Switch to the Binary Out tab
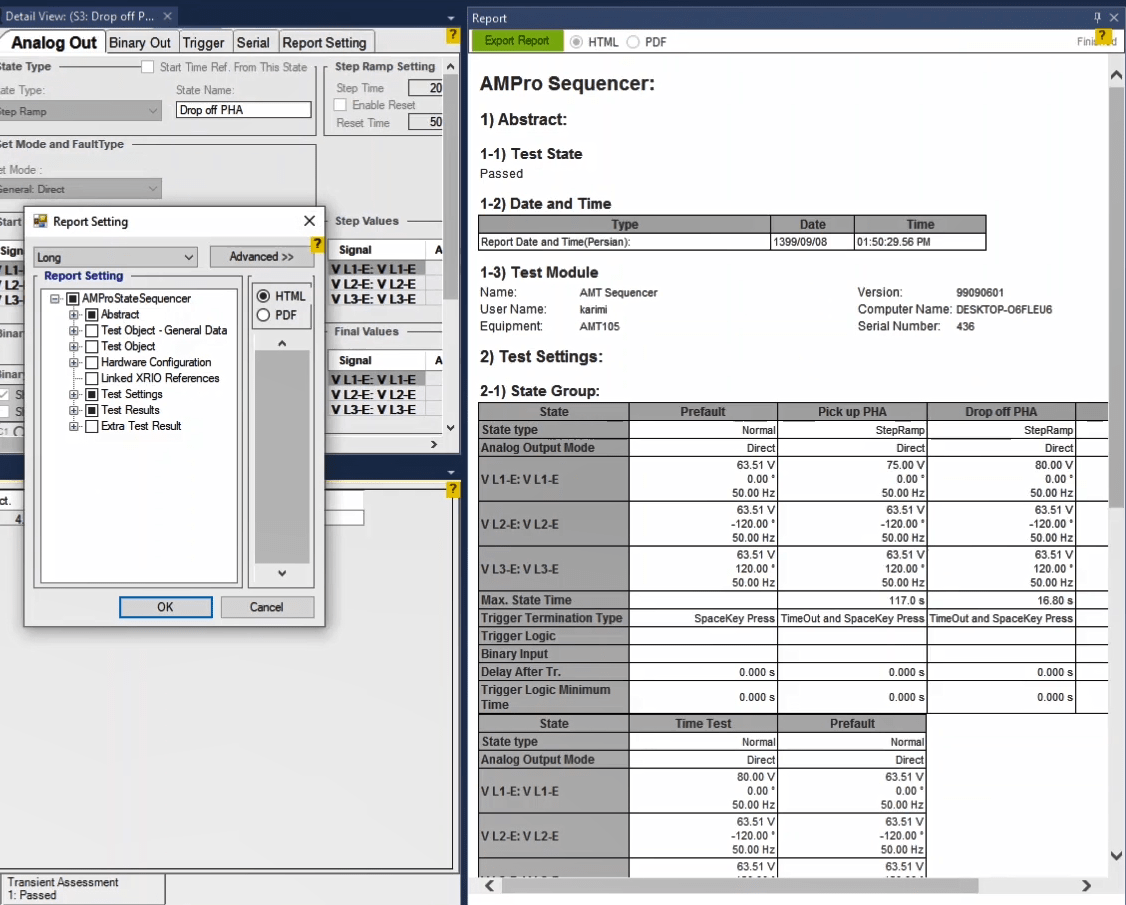 pos(140,42)
